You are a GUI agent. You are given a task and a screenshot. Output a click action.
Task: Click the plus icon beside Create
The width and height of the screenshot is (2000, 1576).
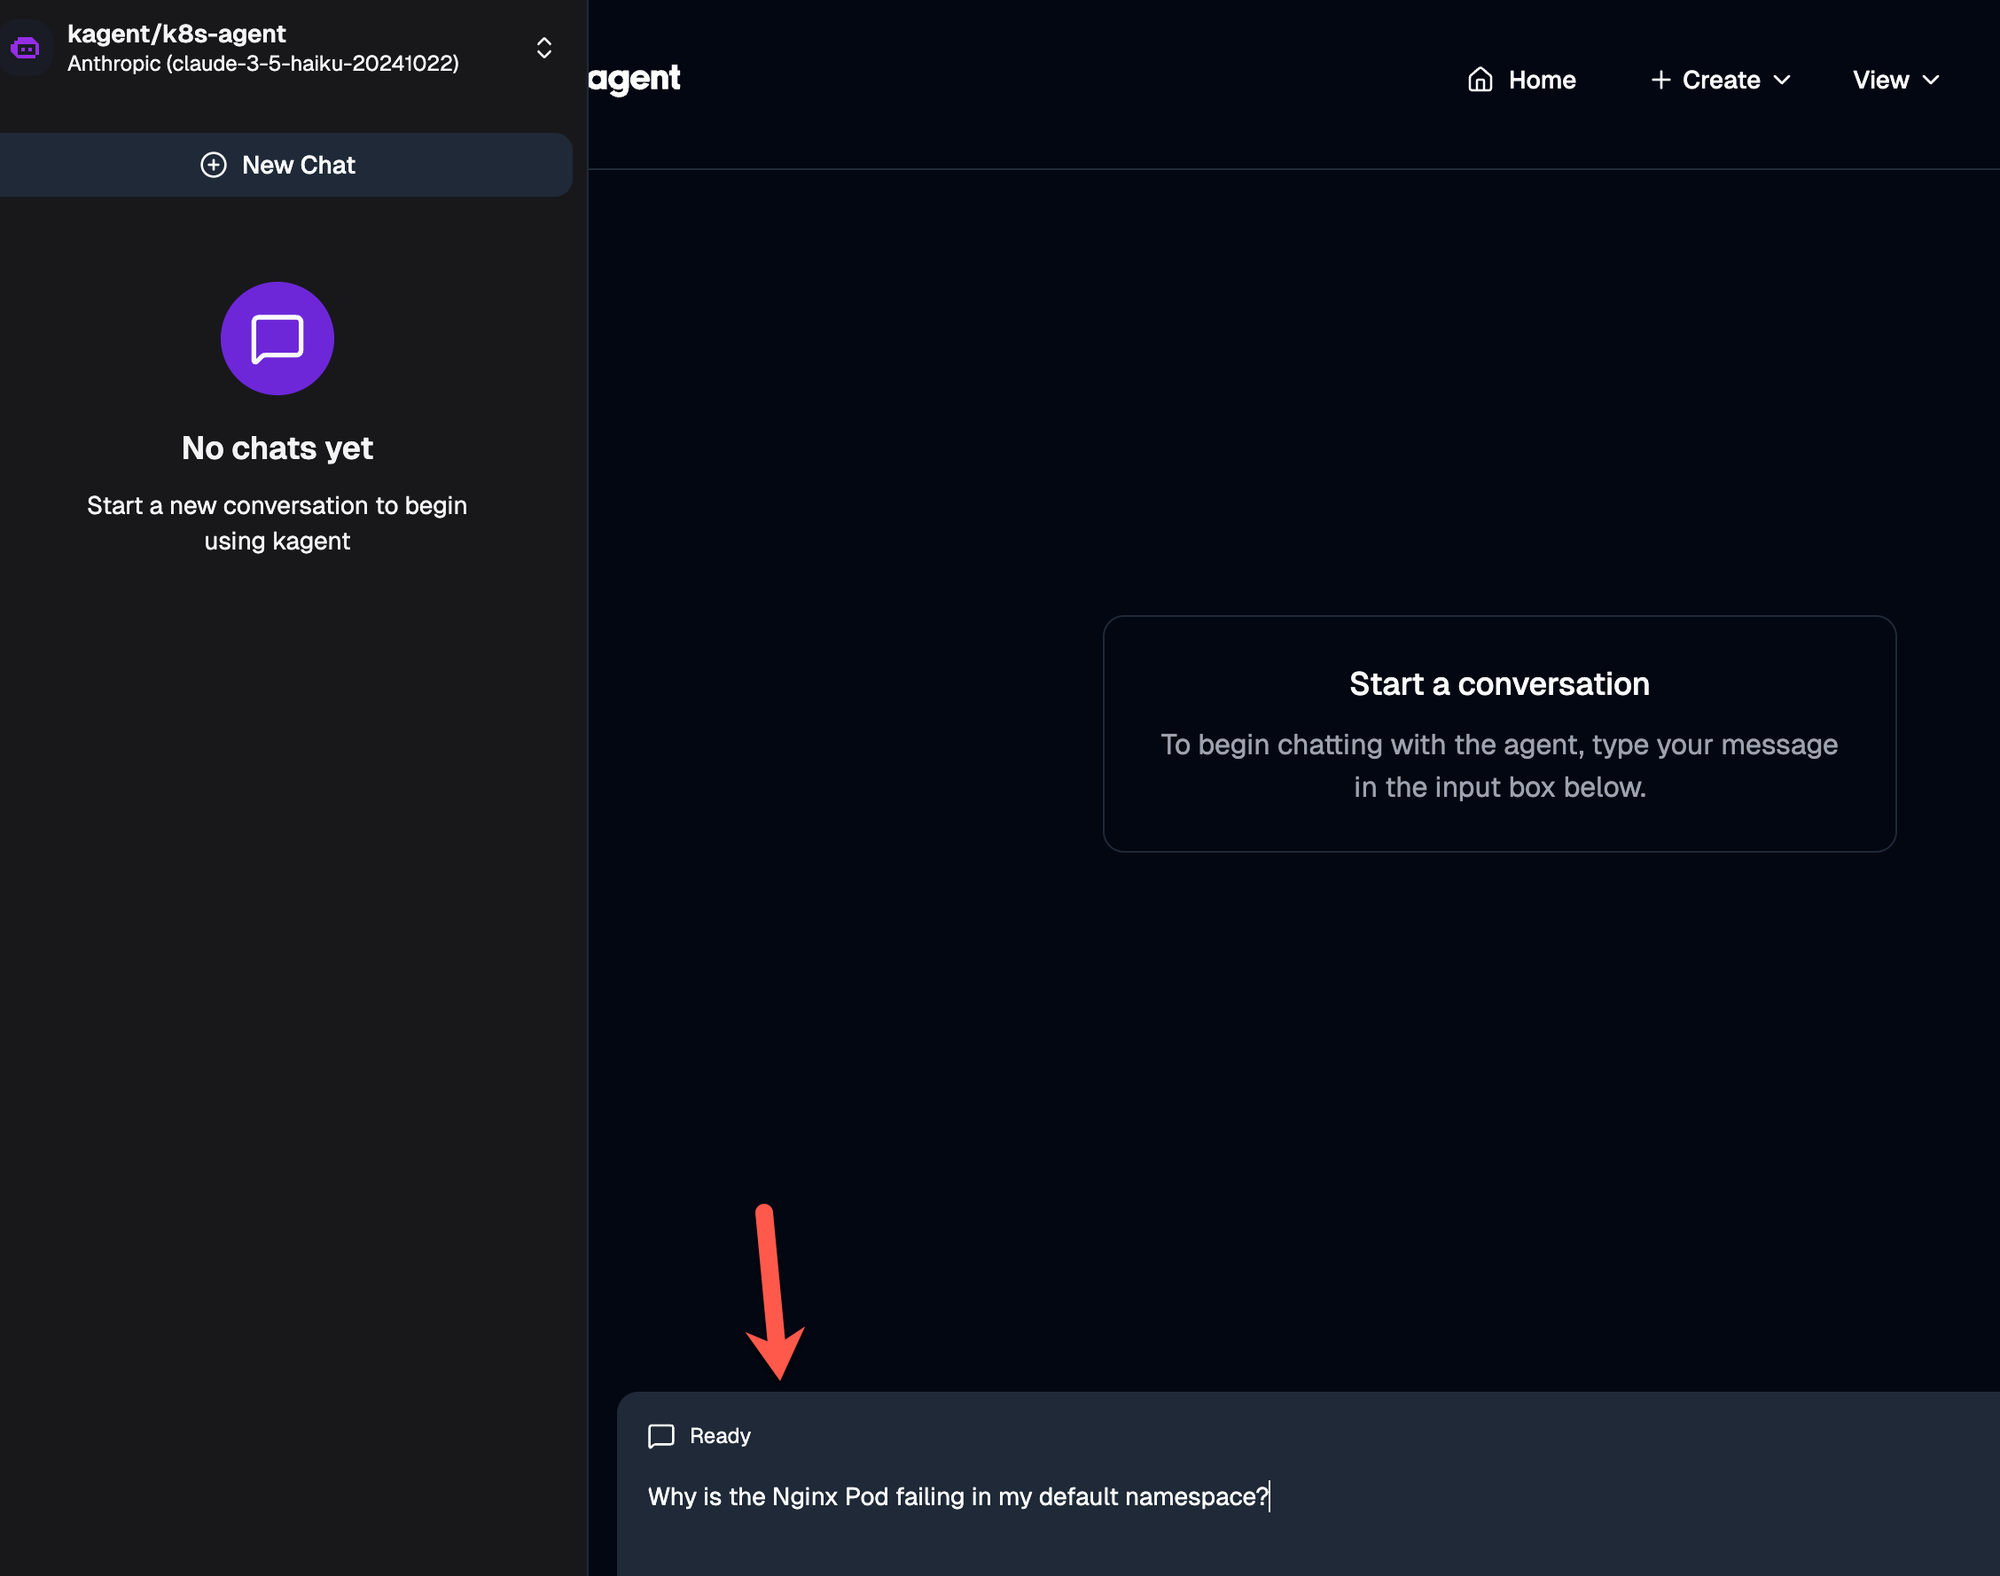[1660, 80]
